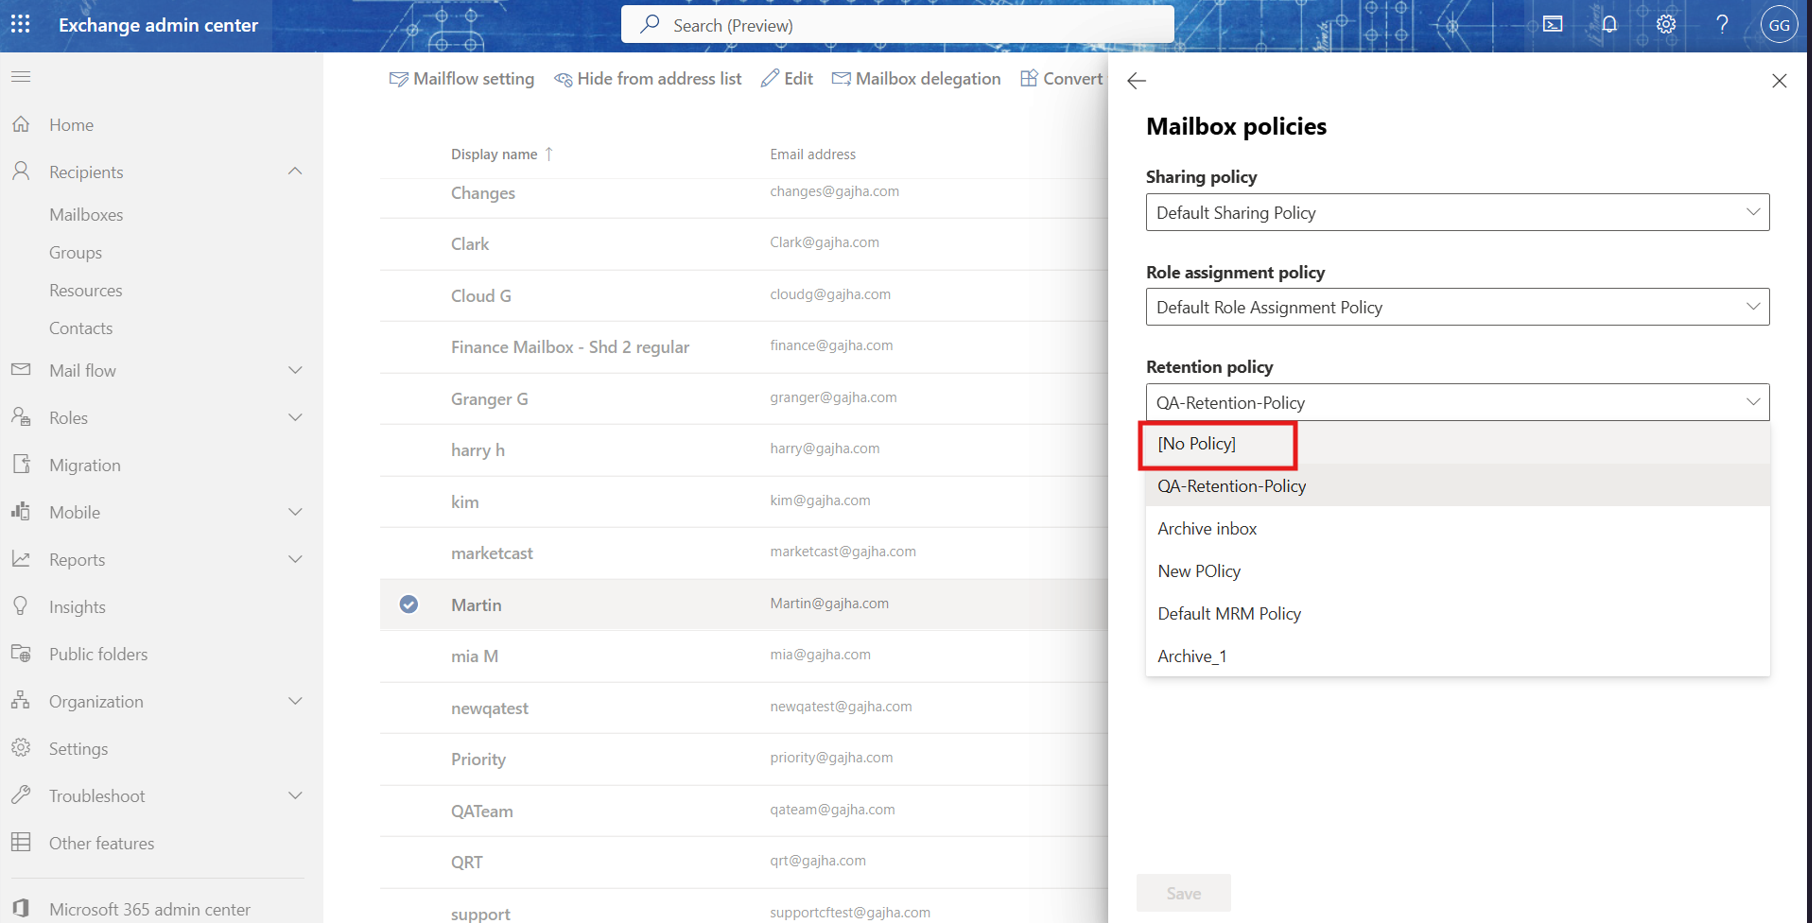The image size is (1812, 923).
Task: Toggle the Retention policy dropdown
Action: point(1457,402)
